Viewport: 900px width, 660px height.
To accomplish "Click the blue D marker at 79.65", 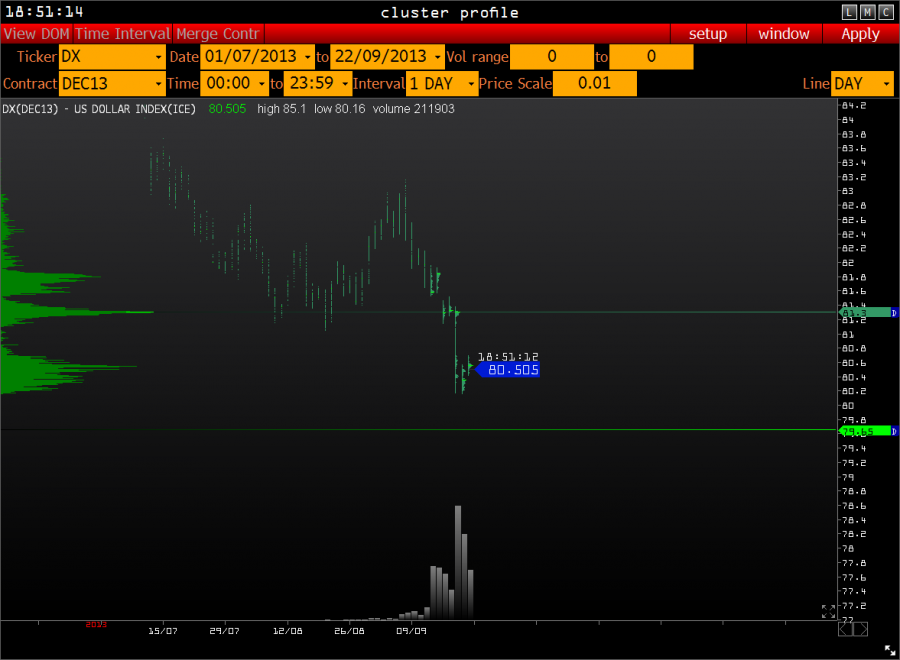I will (x=894, y=431).
